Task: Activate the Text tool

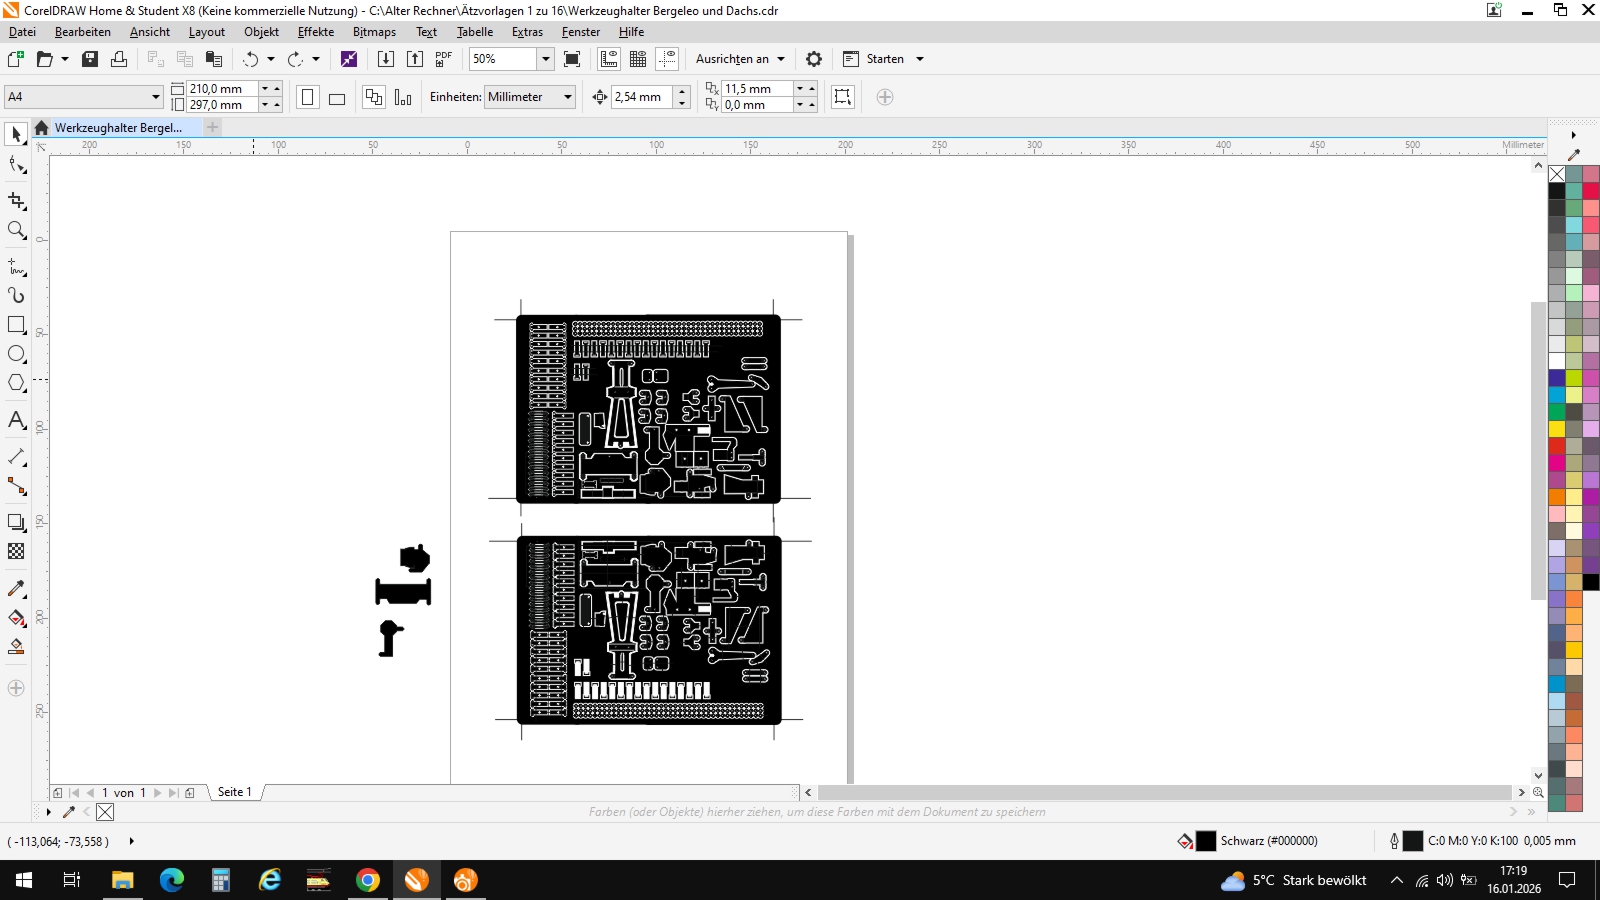Action: (16, 420)
